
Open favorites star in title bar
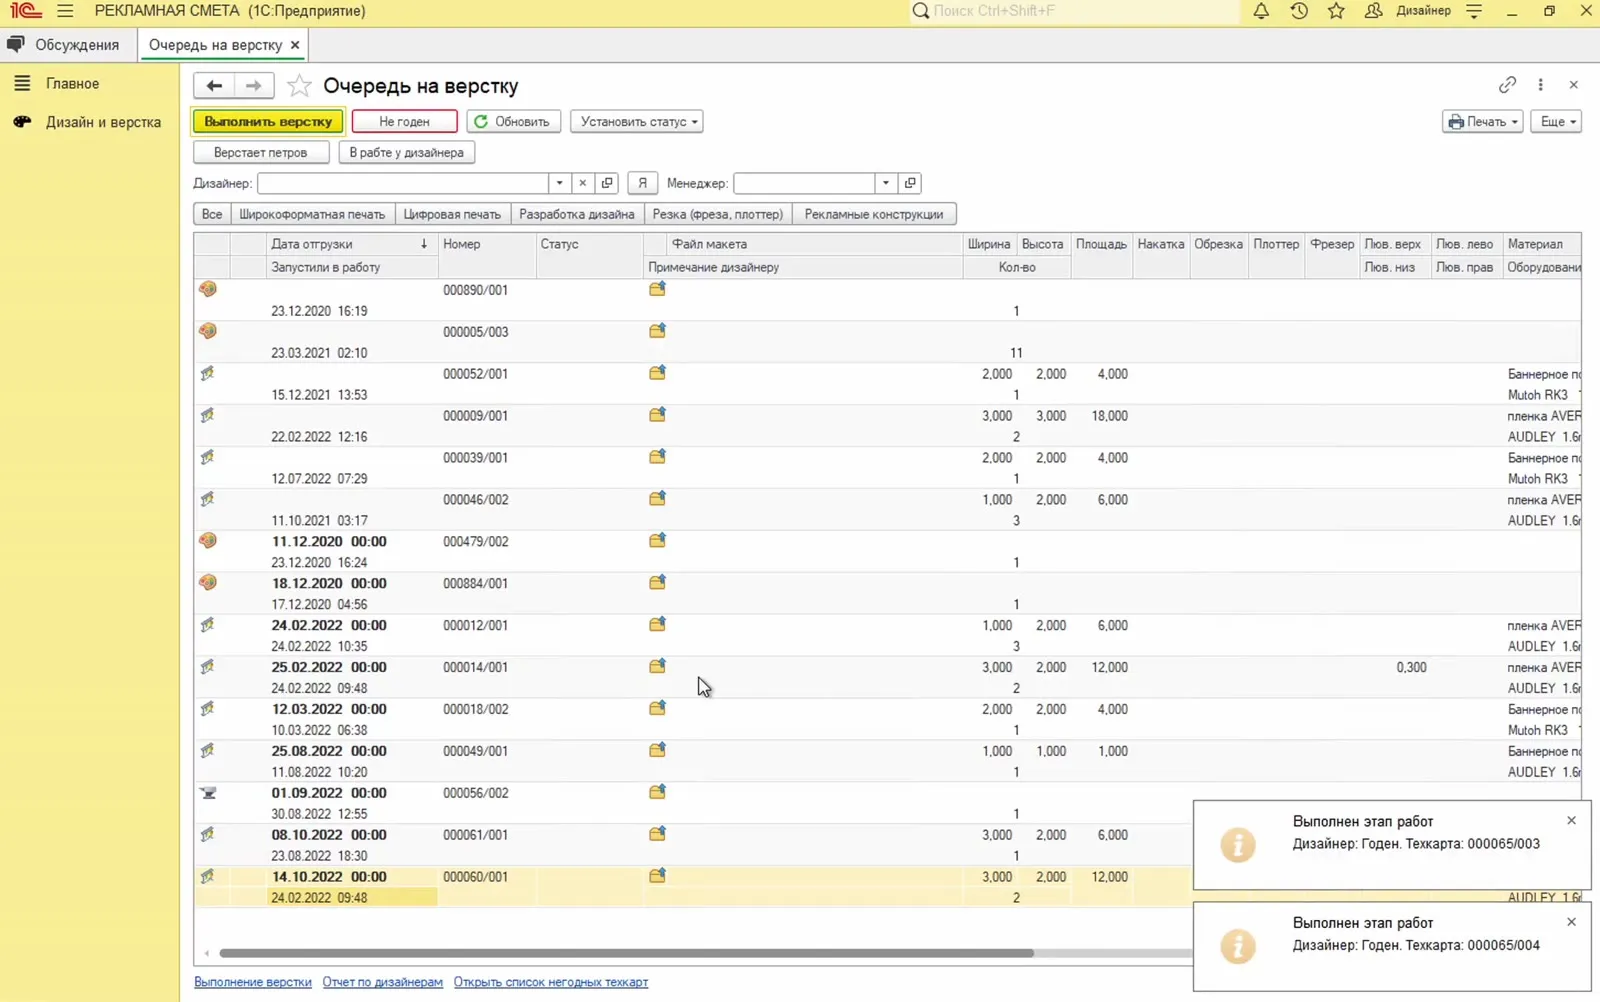[x=1336, y=11]
